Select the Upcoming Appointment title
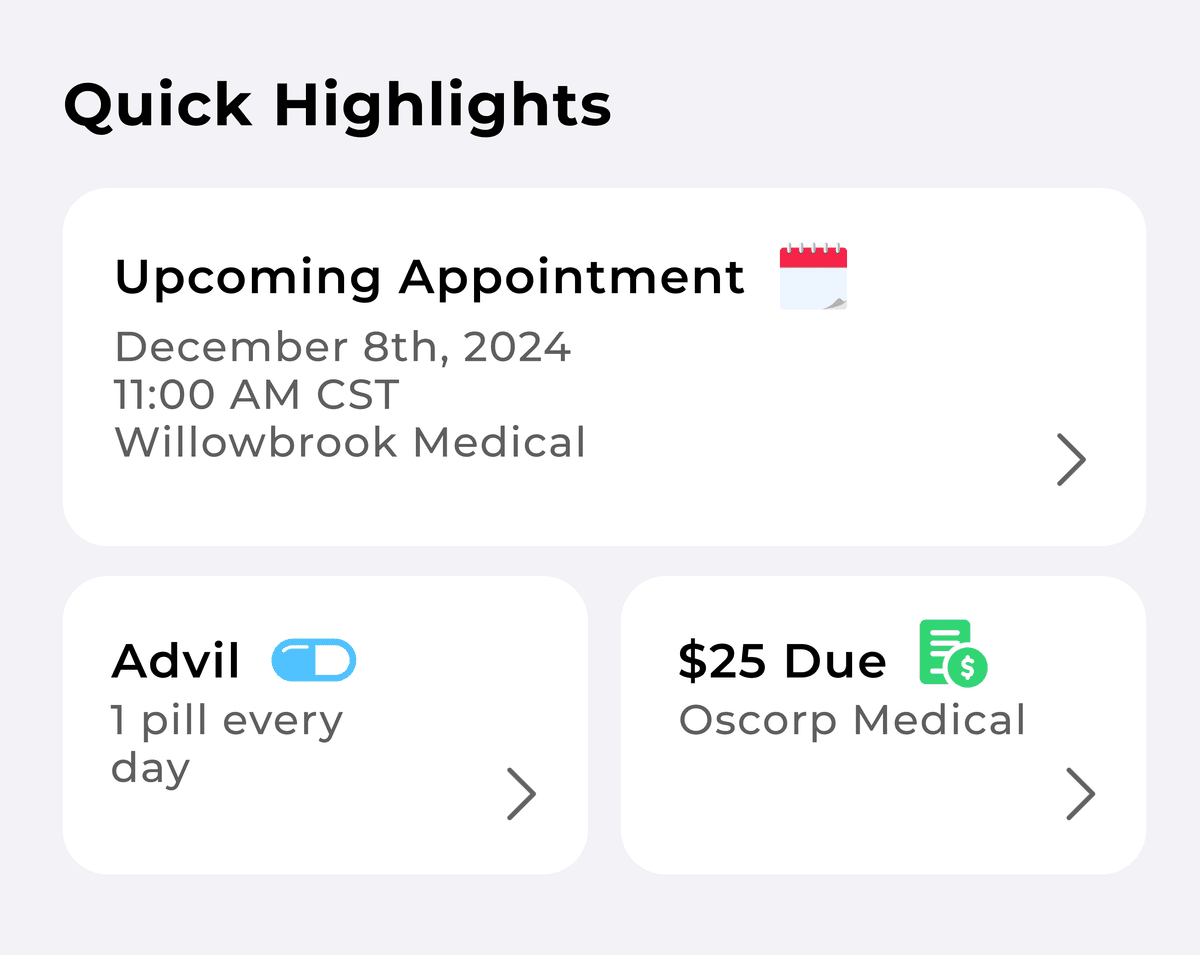The width and height of the screenshot is (1200, 955). 430,277
